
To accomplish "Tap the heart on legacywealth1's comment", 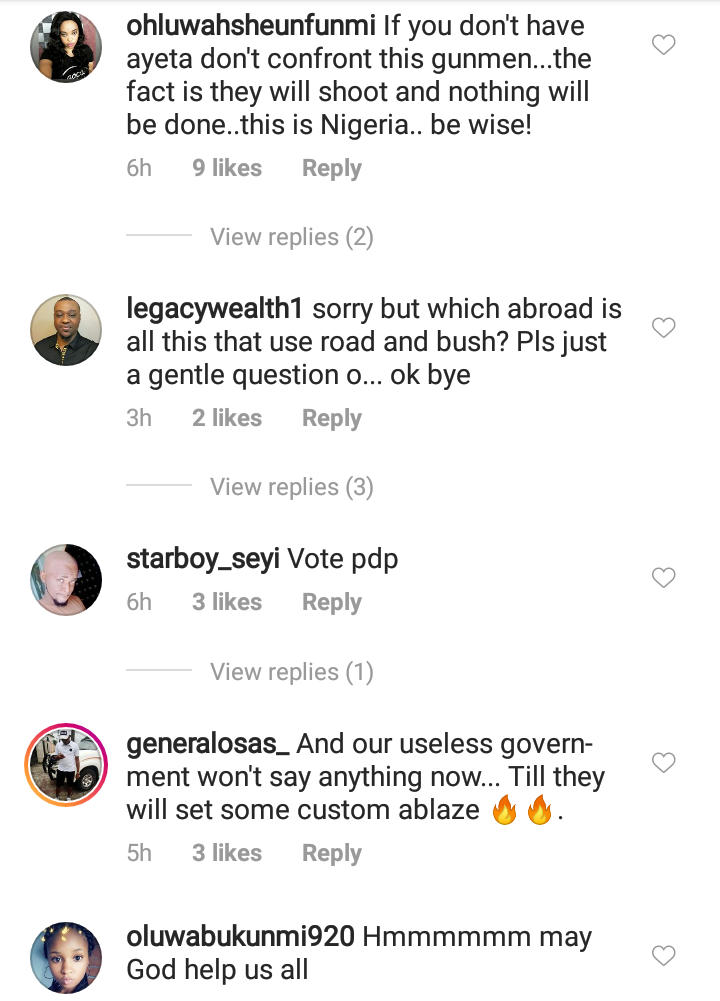I will 663,328.
